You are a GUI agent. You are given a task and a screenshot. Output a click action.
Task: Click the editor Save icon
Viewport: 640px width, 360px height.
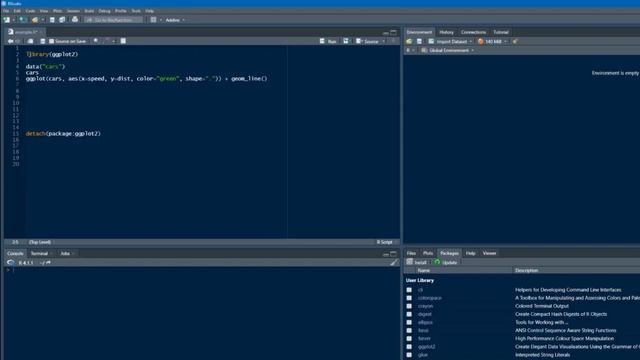click(x=42, y=41)
